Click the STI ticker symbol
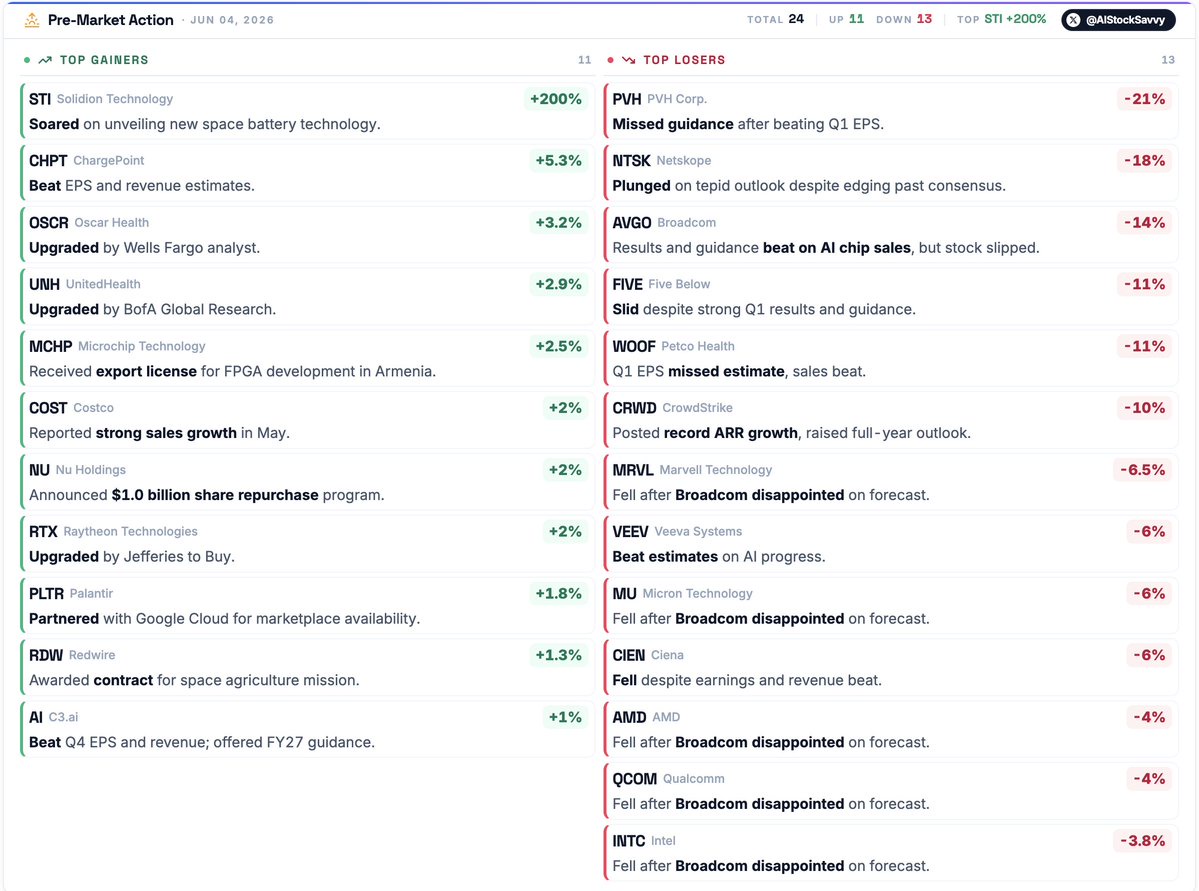The height and width of the screenshot is (891, 1199). [40, 99]
